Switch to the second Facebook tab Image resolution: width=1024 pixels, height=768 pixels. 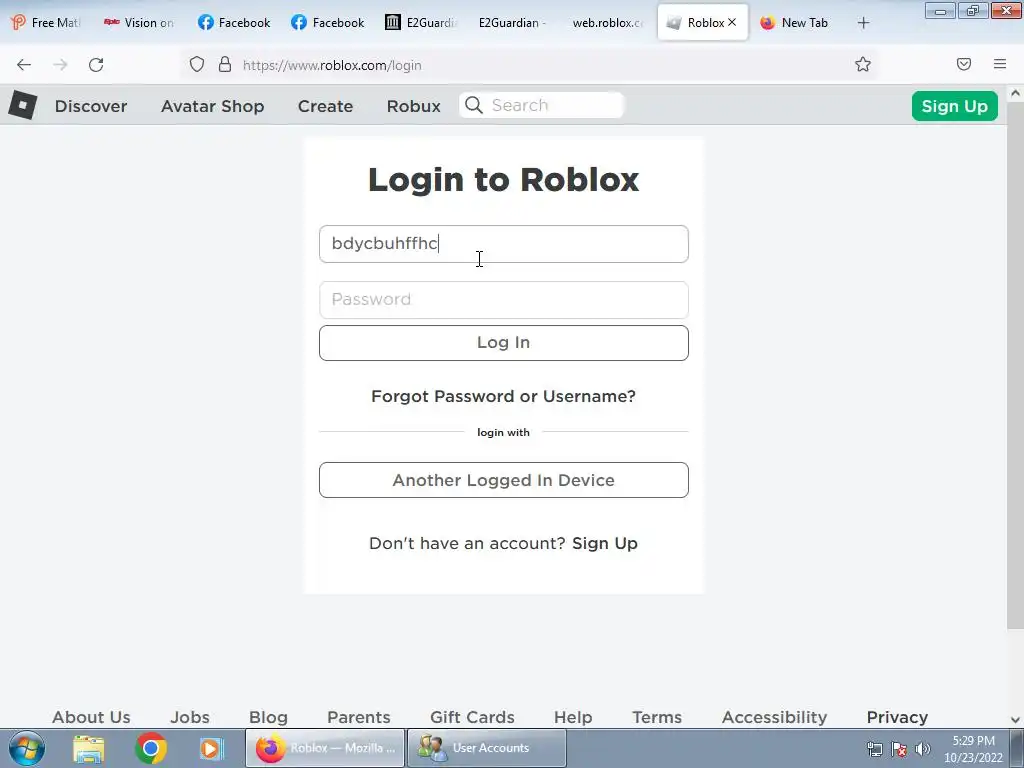pyautogui.click(x=328, y=23)
